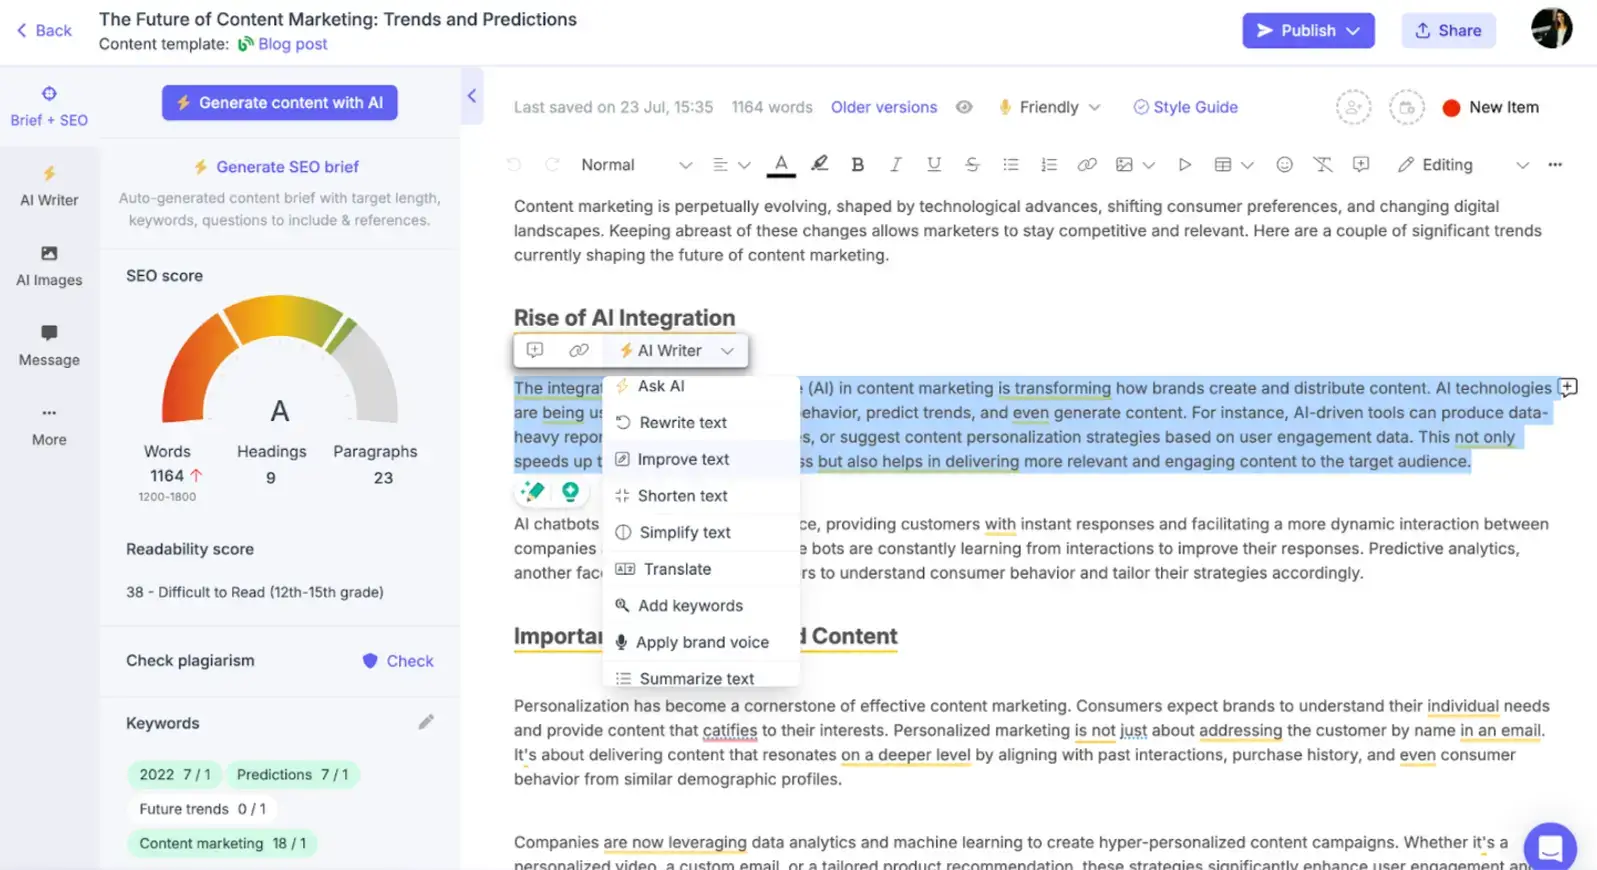The image size is (1597, 870).
Task: Toggle the eye preview icon
Action: (963, 107)
